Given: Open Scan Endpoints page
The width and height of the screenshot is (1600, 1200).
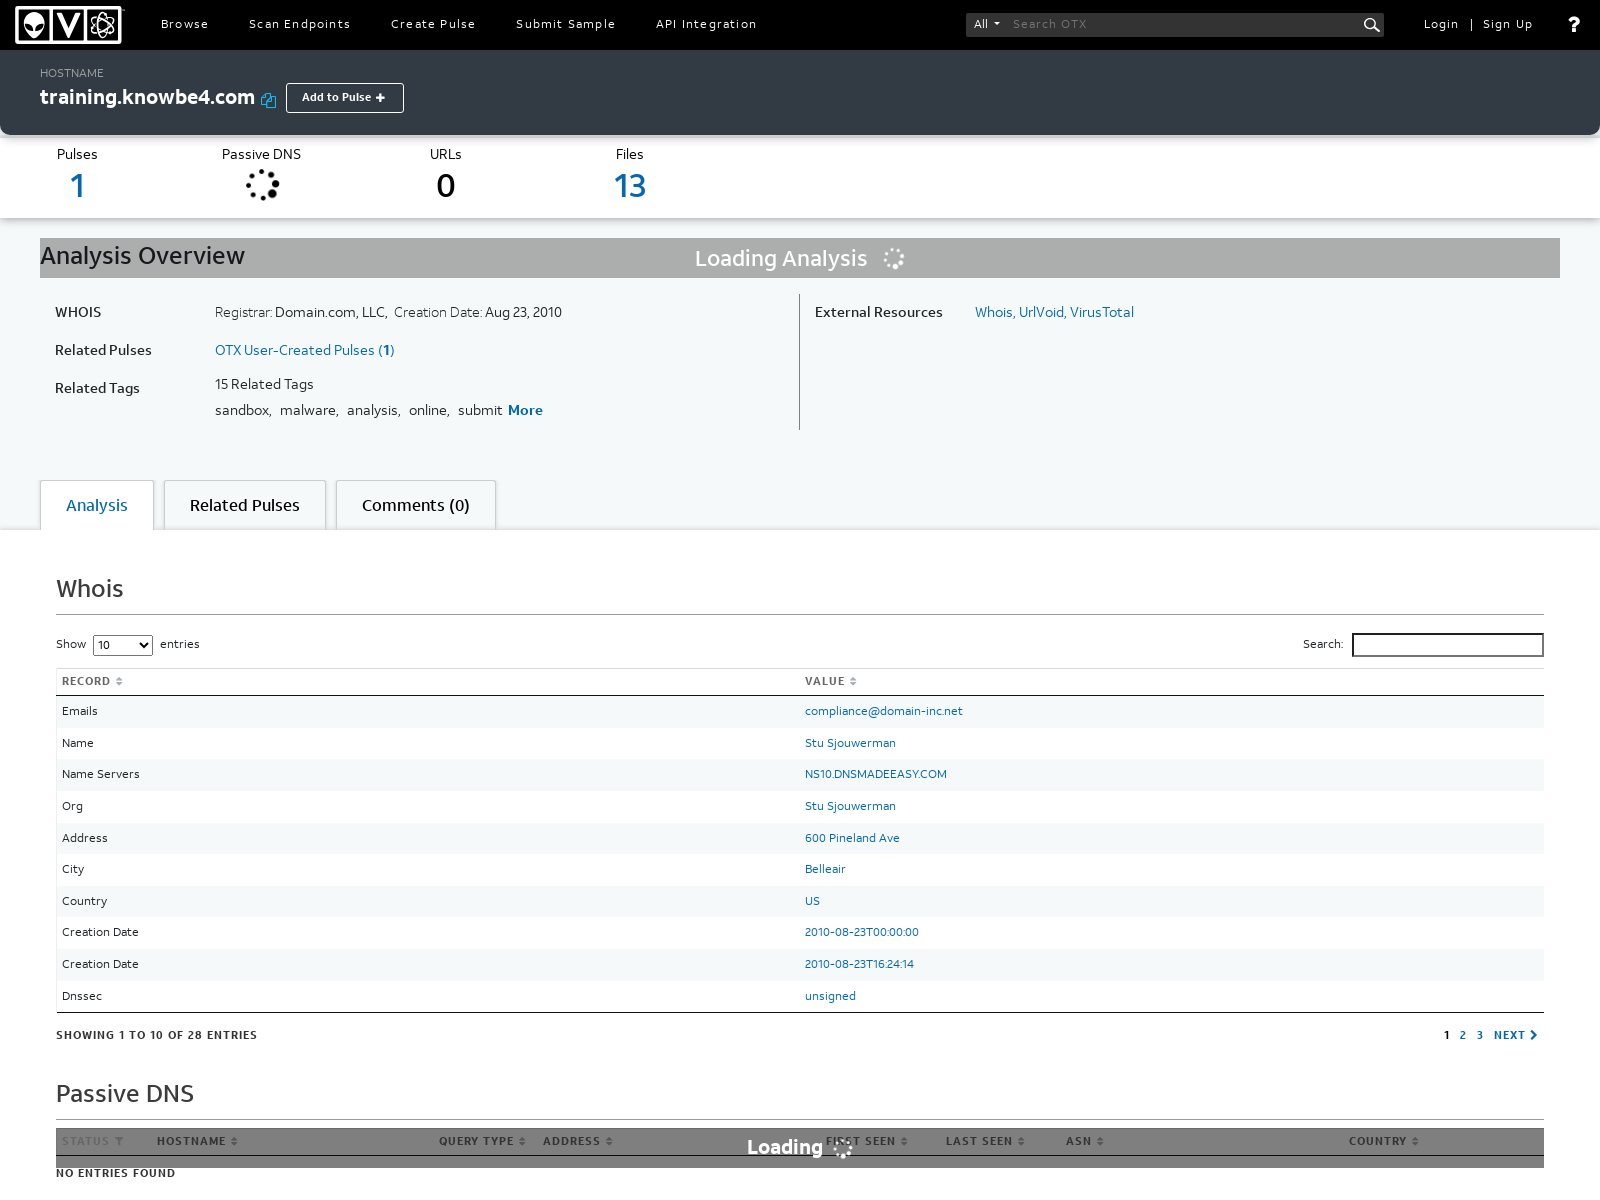Looking at the screenshot, I should (300, 25).
